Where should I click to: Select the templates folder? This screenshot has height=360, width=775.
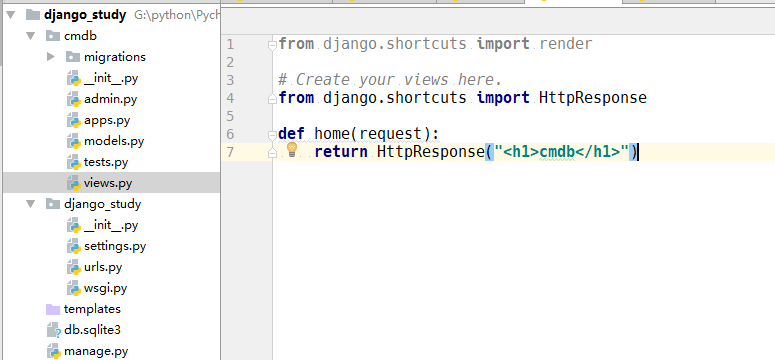pos(92,309)
